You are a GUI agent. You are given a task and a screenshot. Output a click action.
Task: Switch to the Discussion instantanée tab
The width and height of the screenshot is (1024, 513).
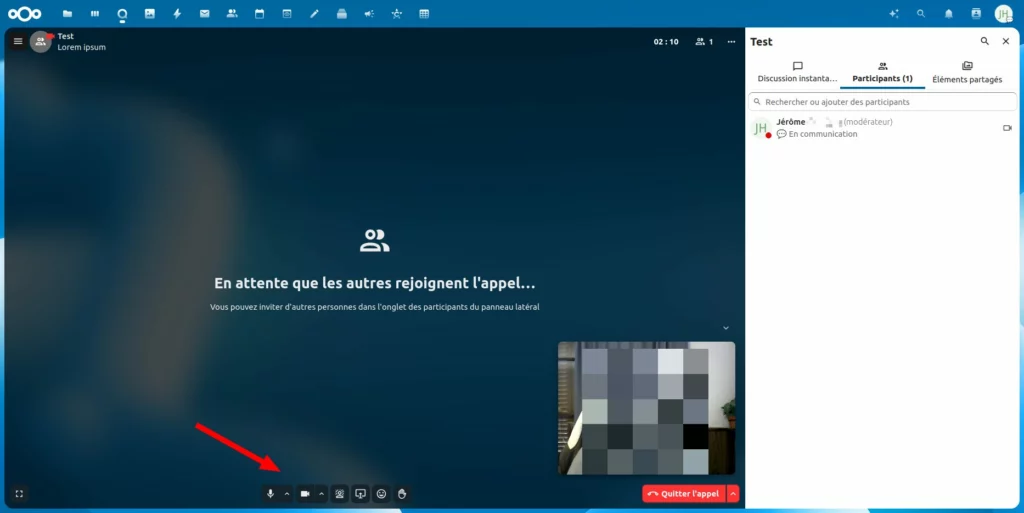coord(797,72)
